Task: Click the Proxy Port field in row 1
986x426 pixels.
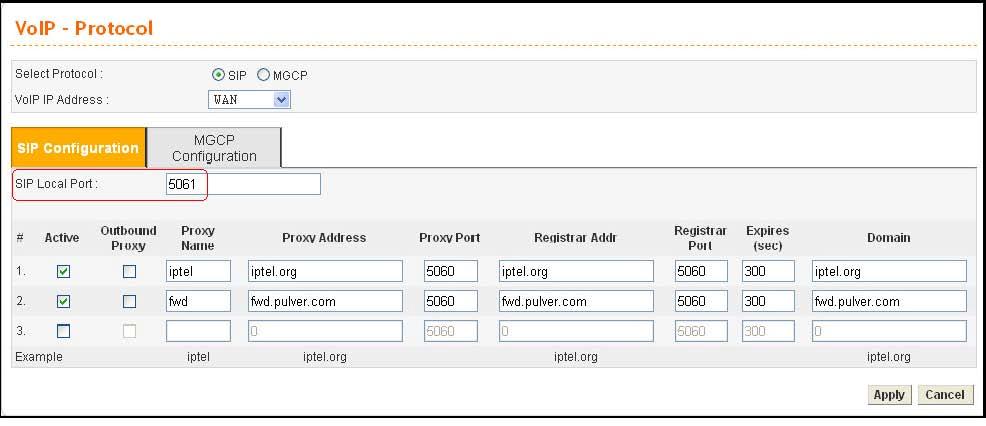Action: 450,271
